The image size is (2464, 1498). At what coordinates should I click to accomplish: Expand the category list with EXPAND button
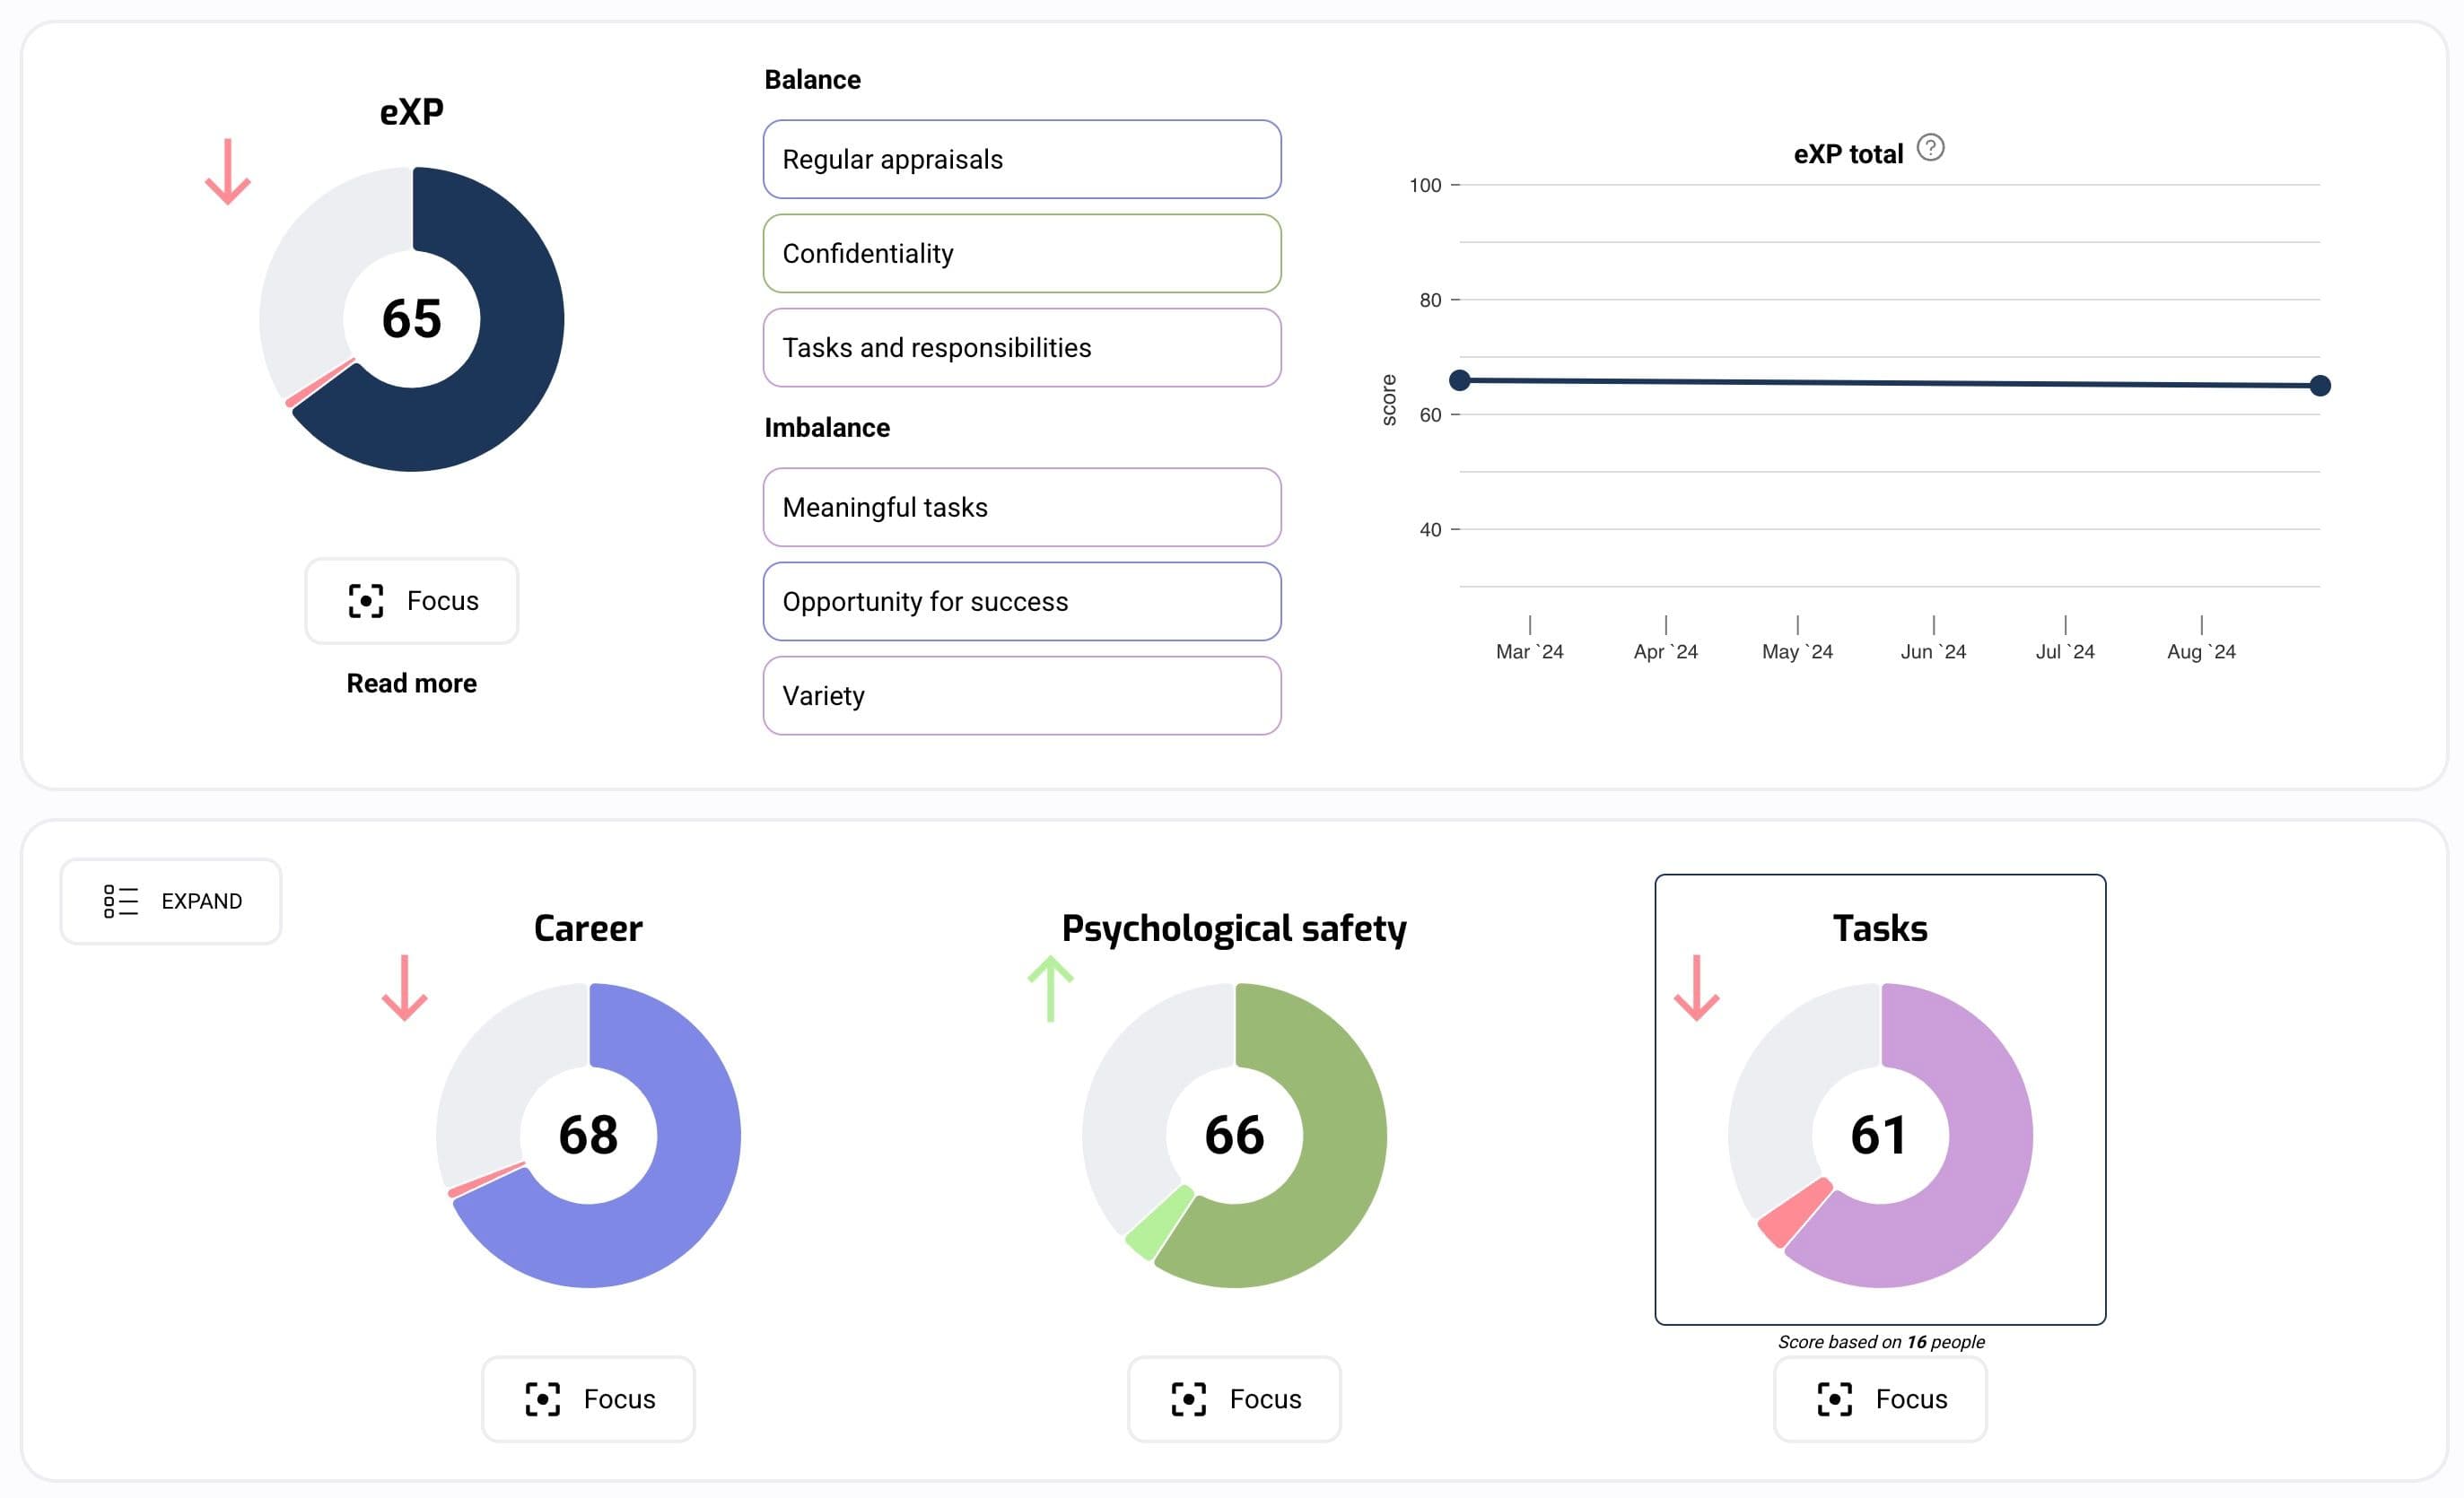pyautogui.click(x=171, y=901)
